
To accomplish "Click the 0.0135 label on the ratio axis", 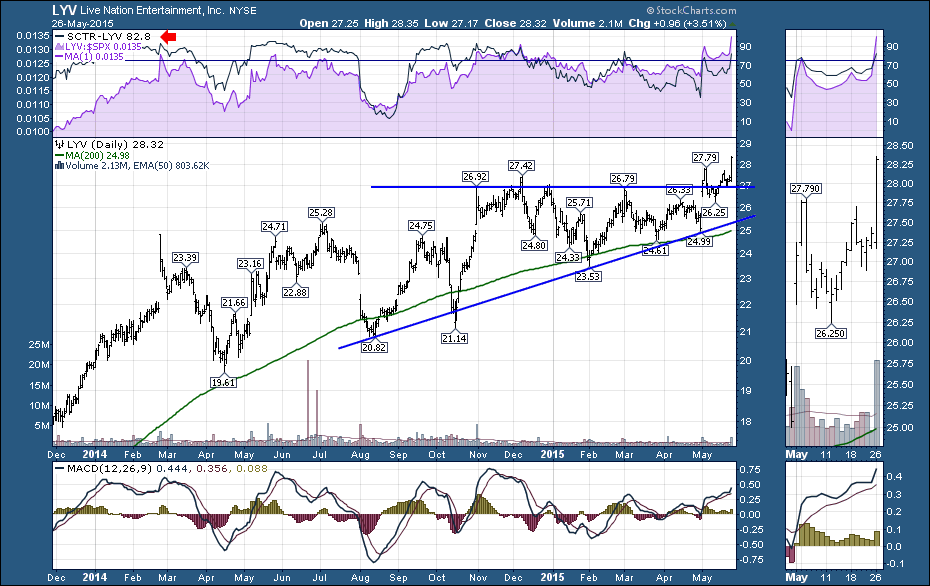I will [x=33, y=35].
